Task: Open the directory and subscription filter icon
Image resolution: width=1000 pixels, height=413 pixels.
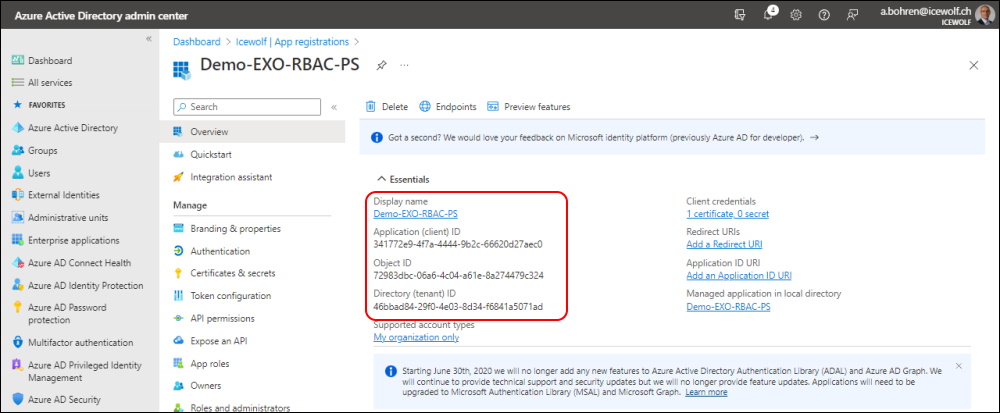Action: (x=740, y=15)
